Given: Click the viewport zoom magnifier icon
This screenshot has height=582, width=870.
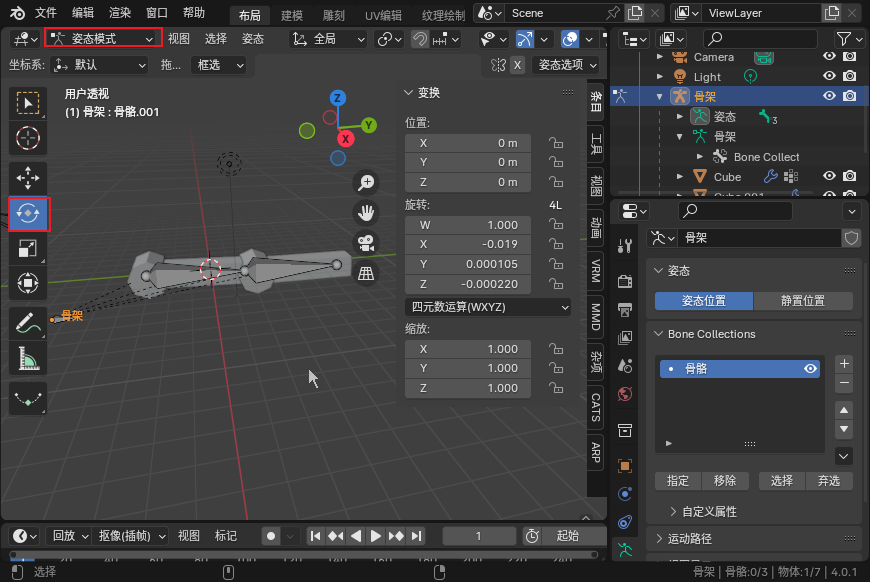Looking at the screenshot, I should pyautogui.click(x=367, y=182).
